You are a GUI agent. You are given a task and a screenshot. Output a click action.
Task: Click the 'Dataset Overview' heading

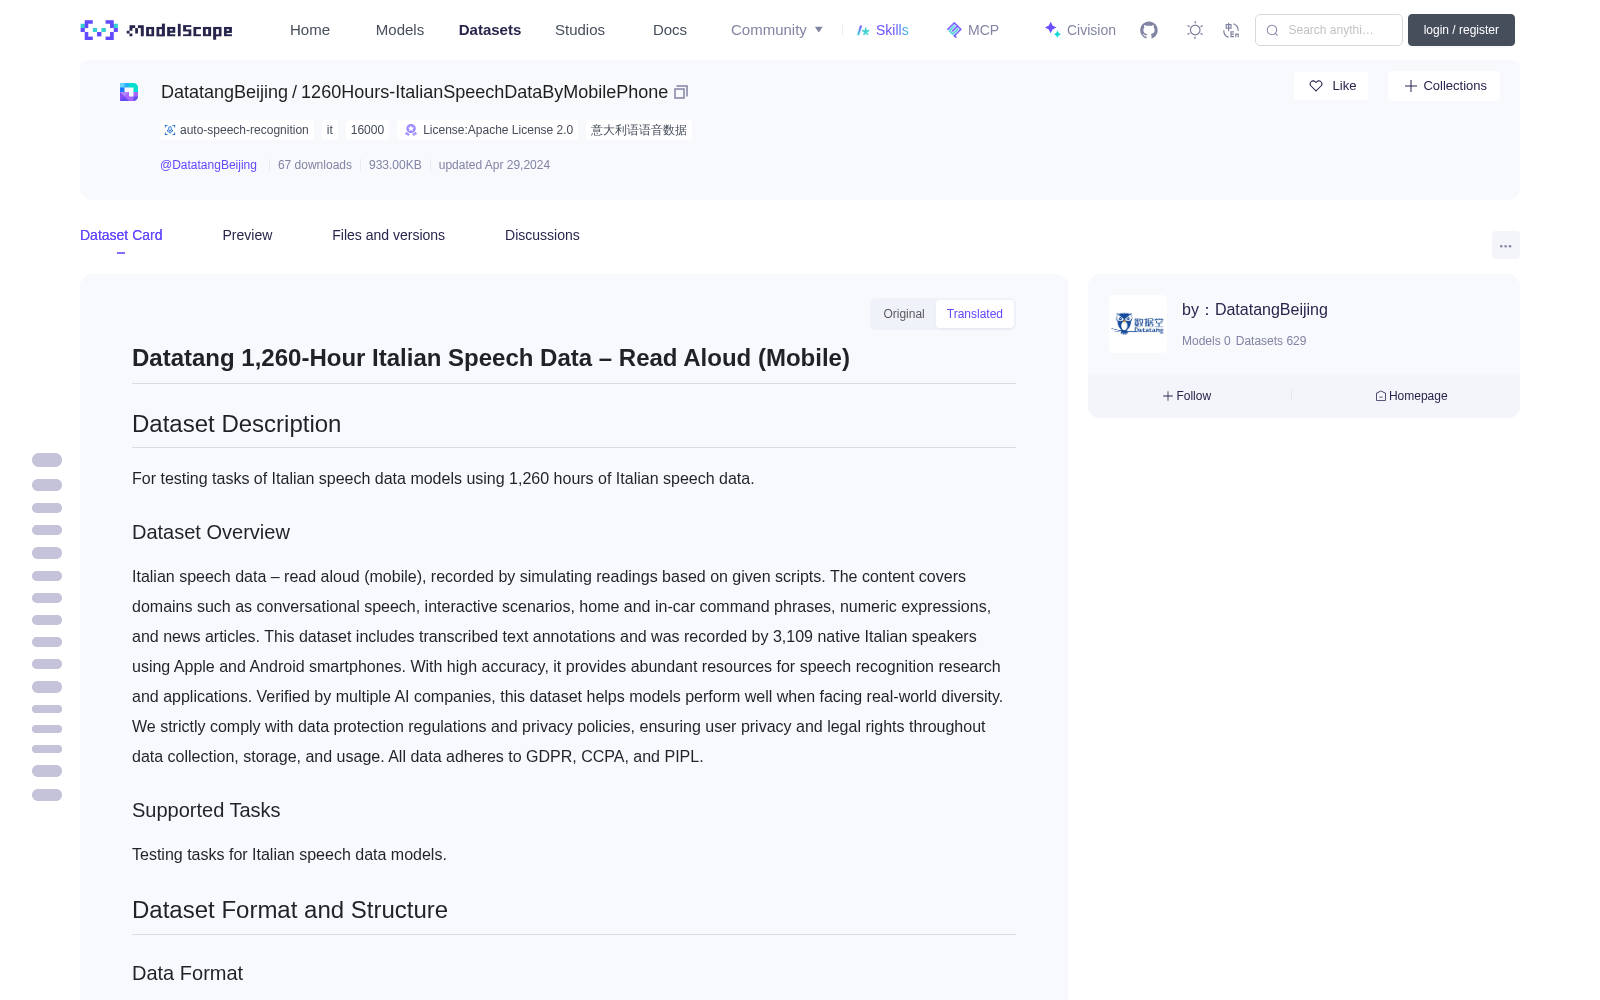tap(211, 532)
